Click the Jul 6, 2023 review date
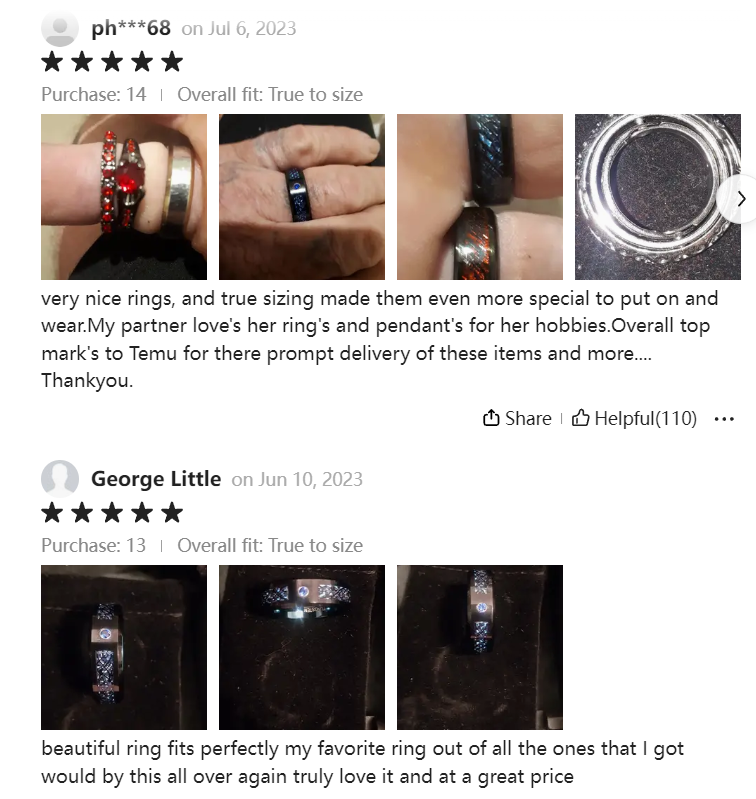 [250, 29]
